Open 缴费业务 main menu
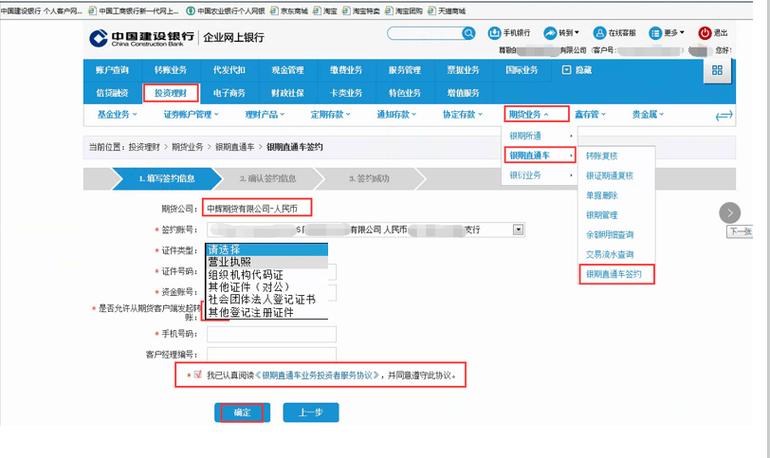Image resolution: width=770 pixels, height=458 pixels. point(346,70)
